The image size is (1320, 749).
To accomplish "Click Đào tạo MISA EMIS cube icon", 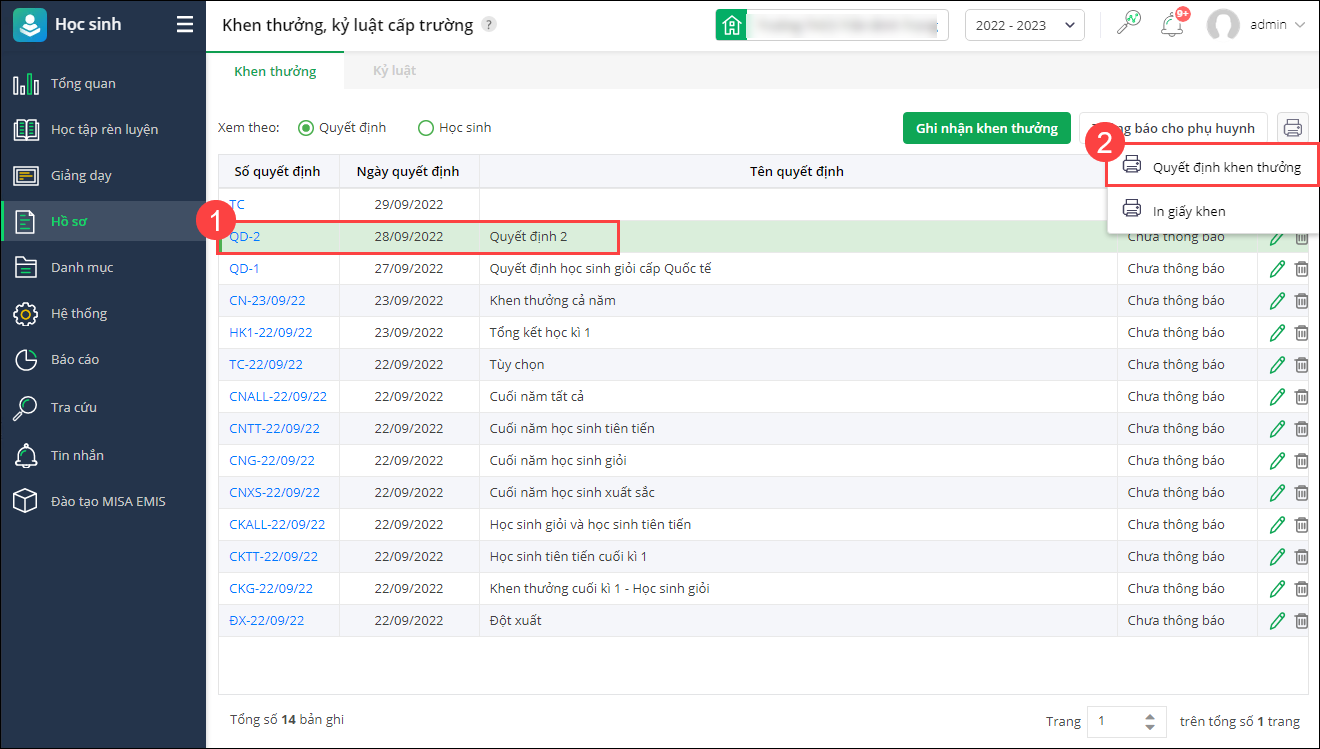I will pyautogui.click(x=26, y=501).
